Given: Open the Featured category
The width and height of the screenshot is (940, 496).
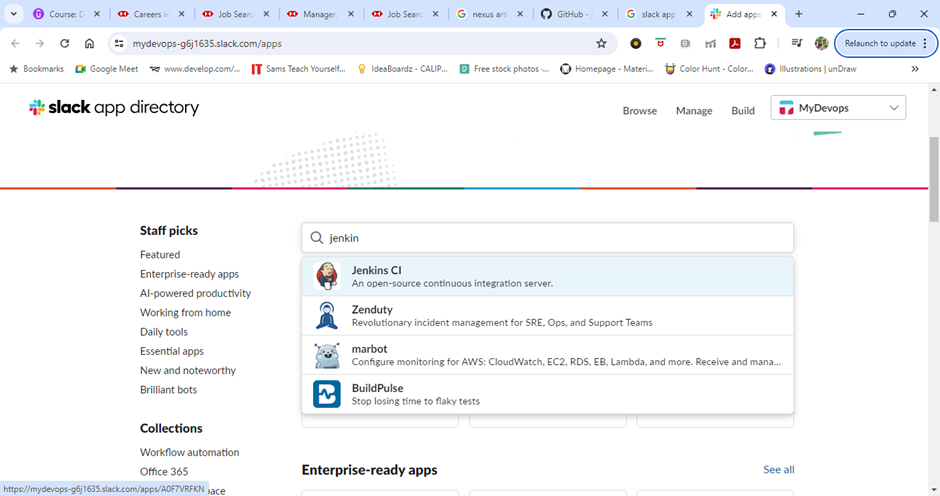Looking at the screenshot, I should [160, 254].
